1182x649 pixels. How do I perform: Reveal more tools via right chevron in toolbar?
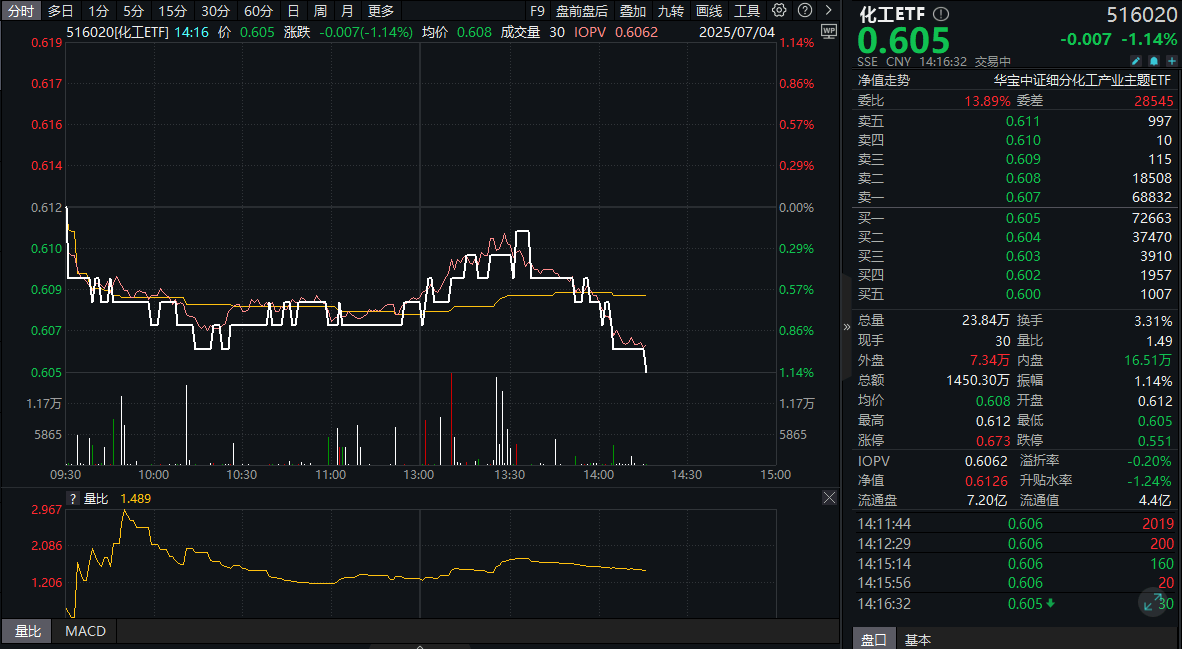click(x=827, y=10)
